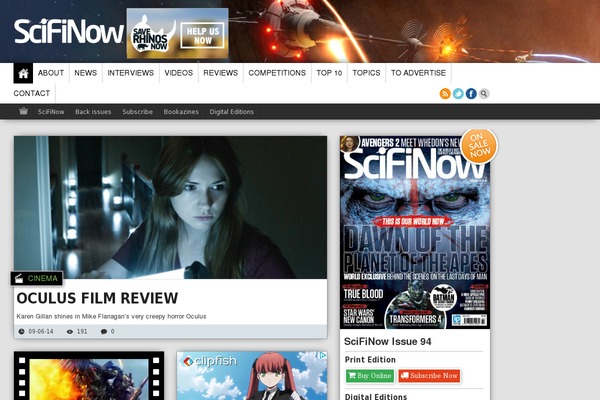Open the RSS feed icon
The image size is (600, 400).
(x=445, y=93)
